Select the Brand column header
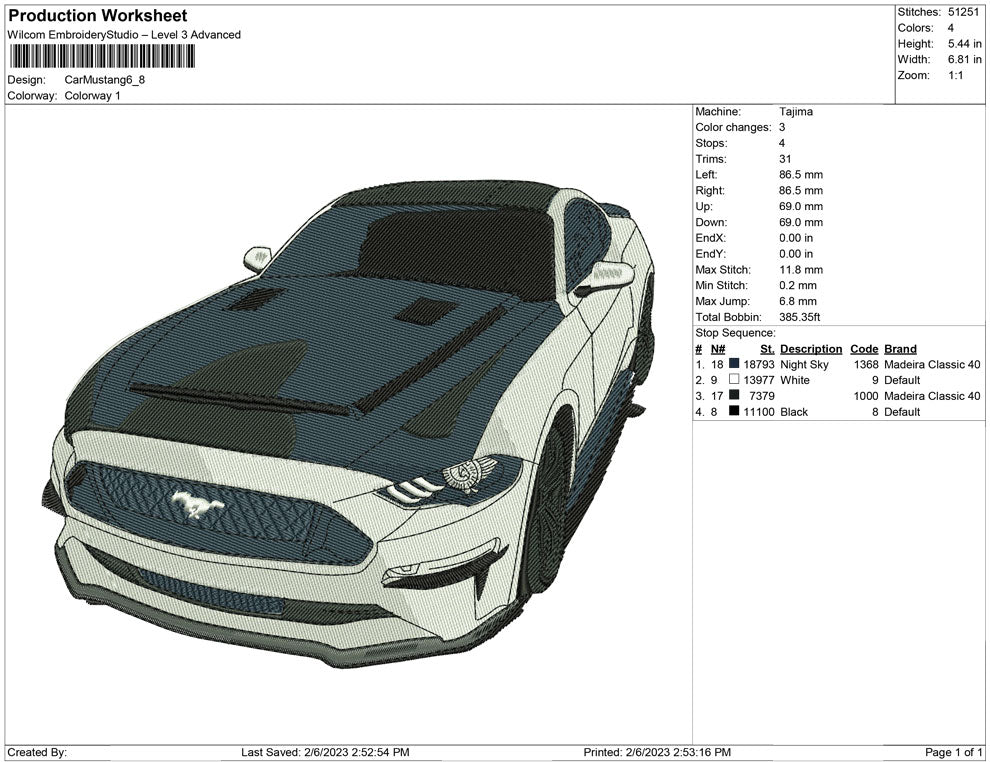Viewport: 990px width, 762px height. 900,349
